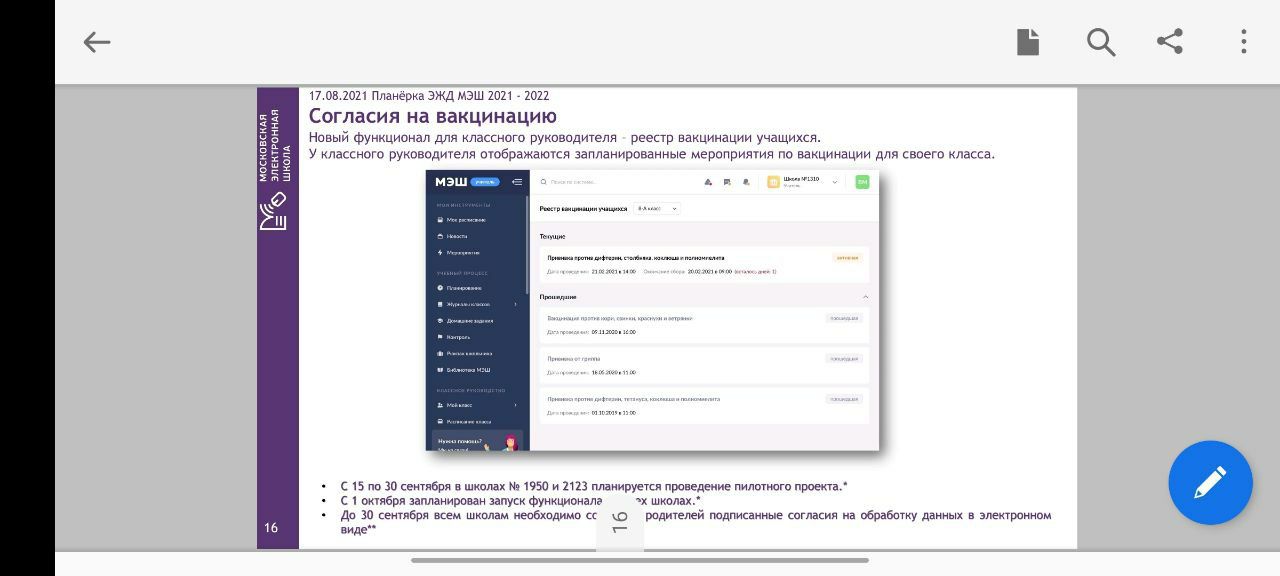Tap the rotated page number 16 tab

[620, 521]
